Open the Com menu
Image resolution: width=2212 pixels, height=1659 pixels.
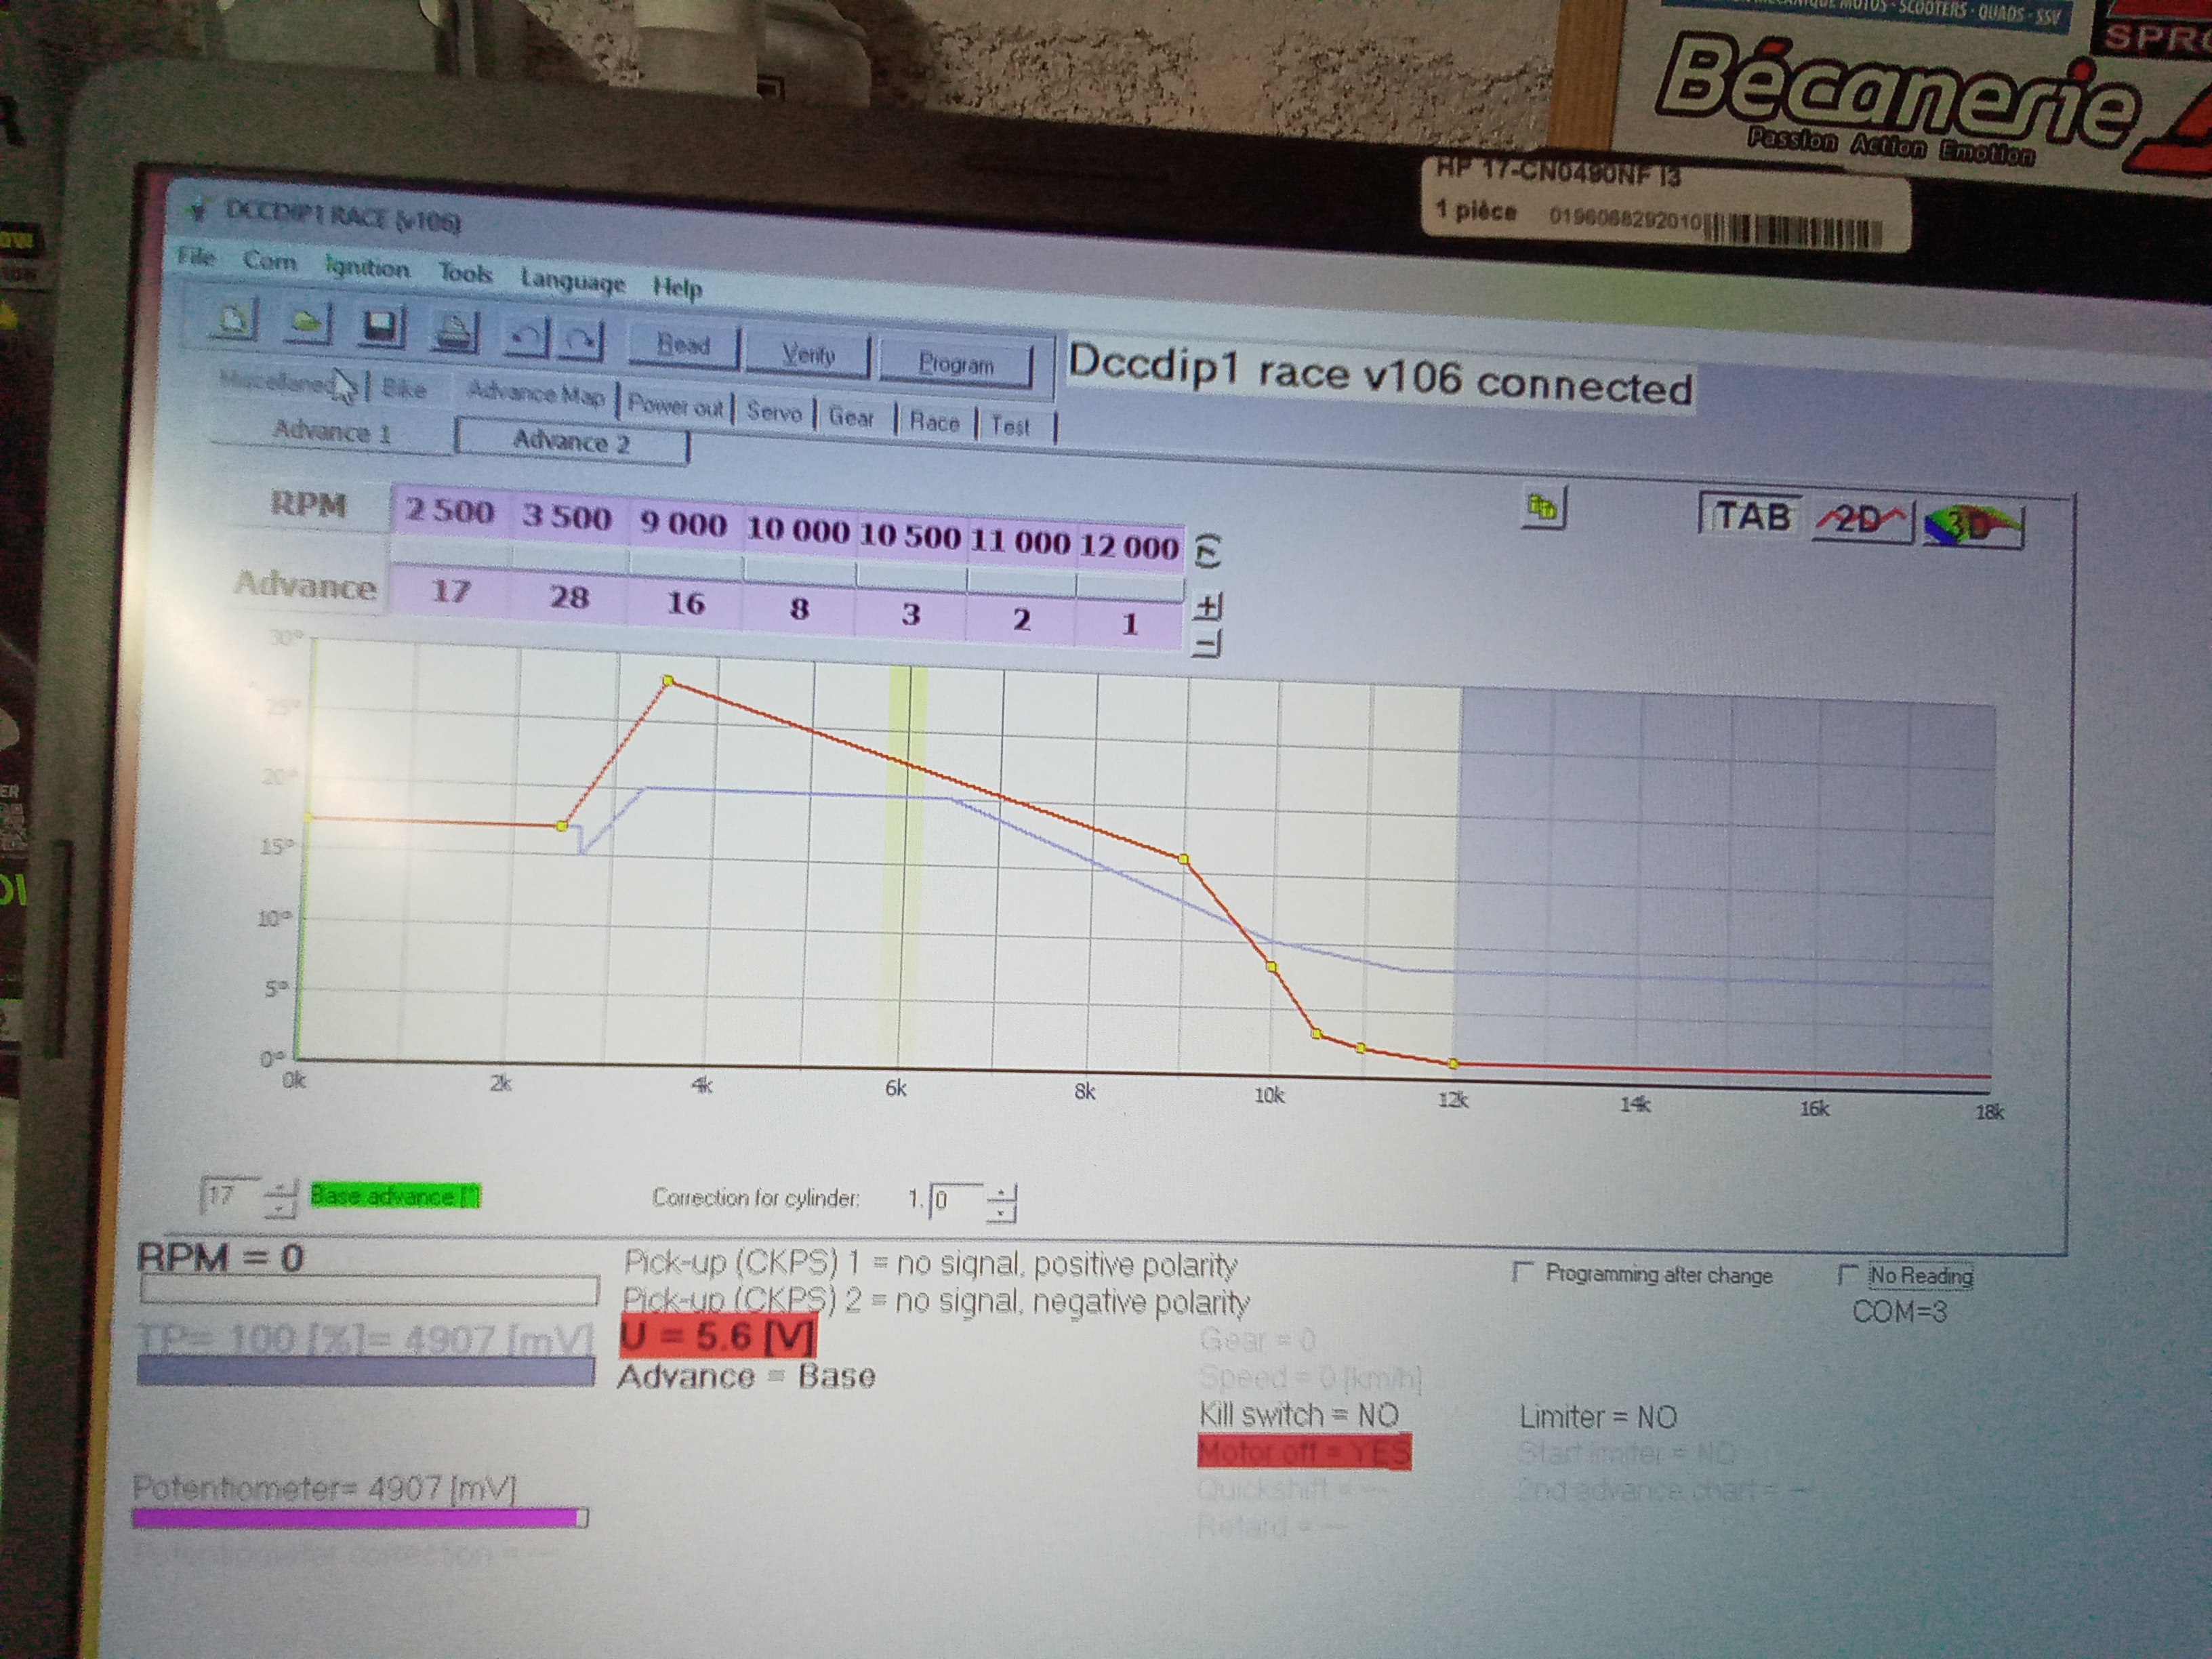click(270, 262)
